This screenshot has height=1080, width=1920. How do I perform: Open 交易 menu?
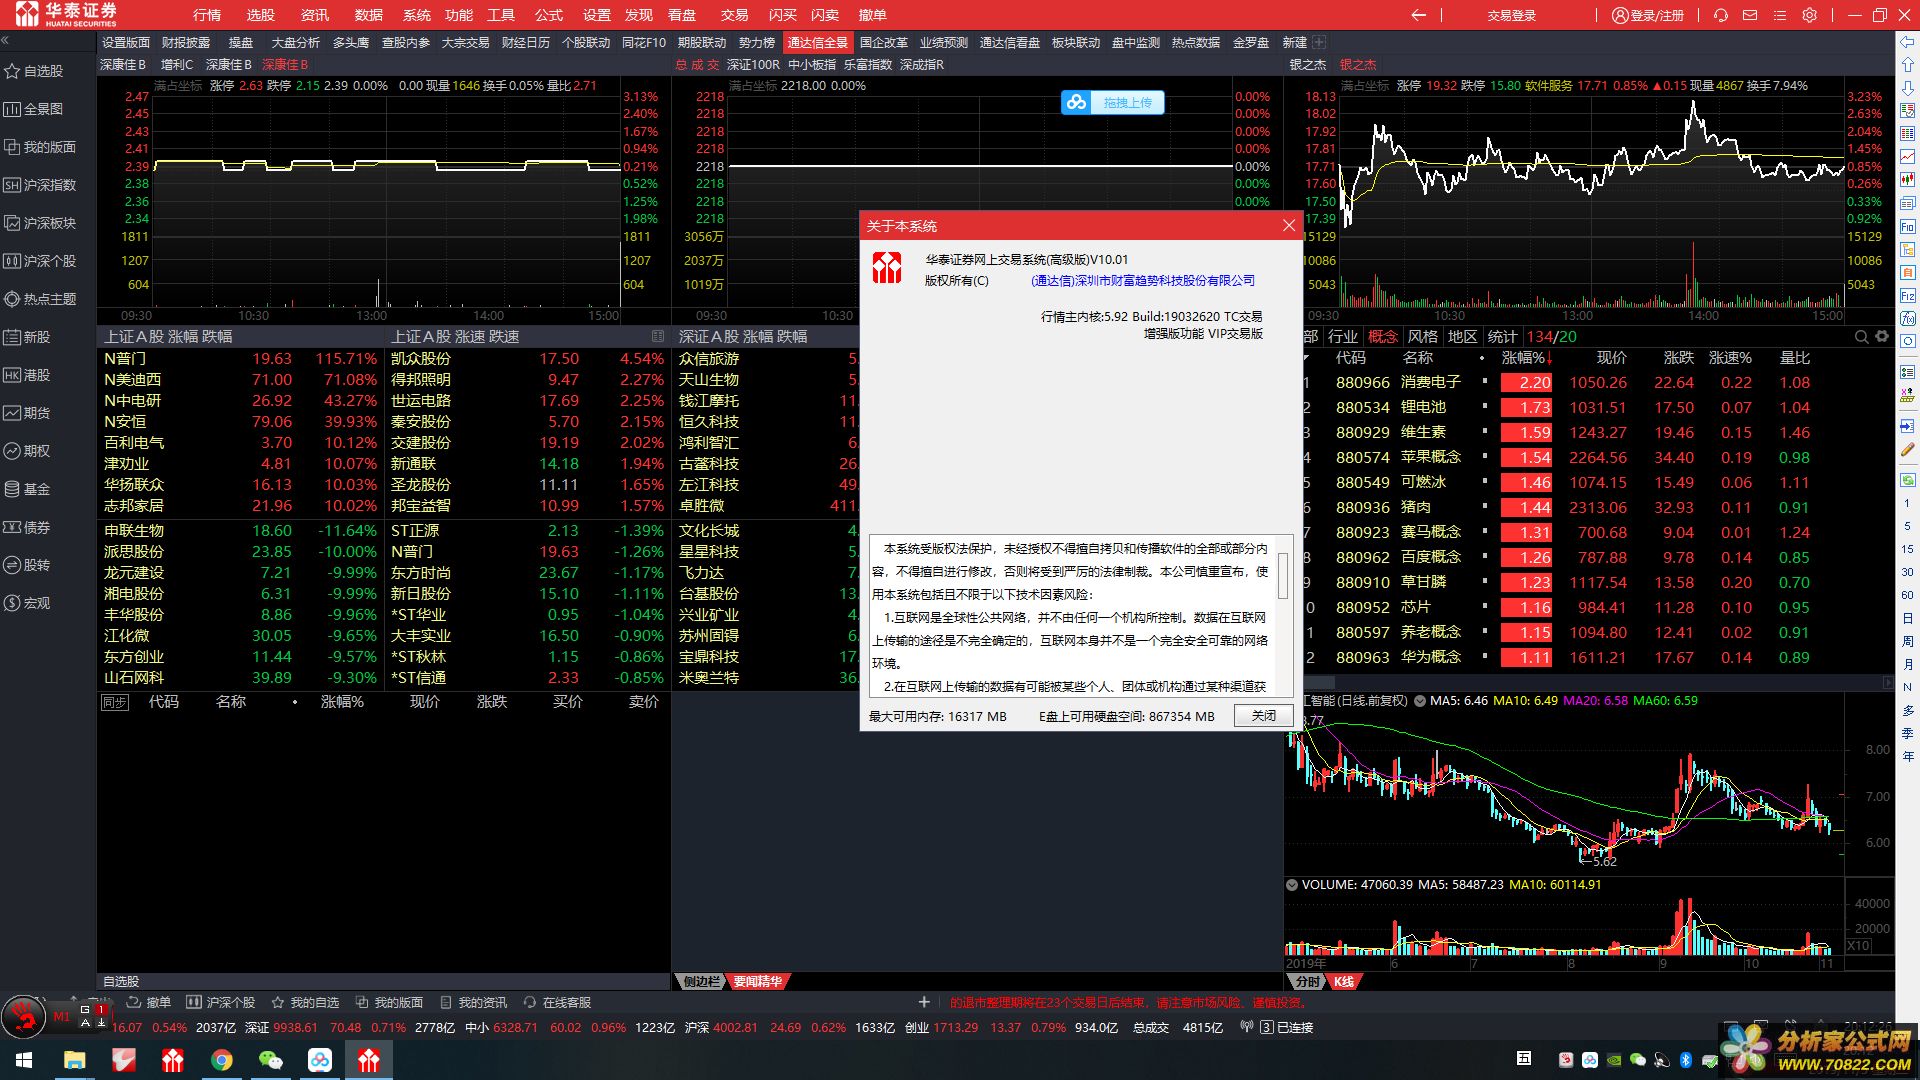pos(734,15)
